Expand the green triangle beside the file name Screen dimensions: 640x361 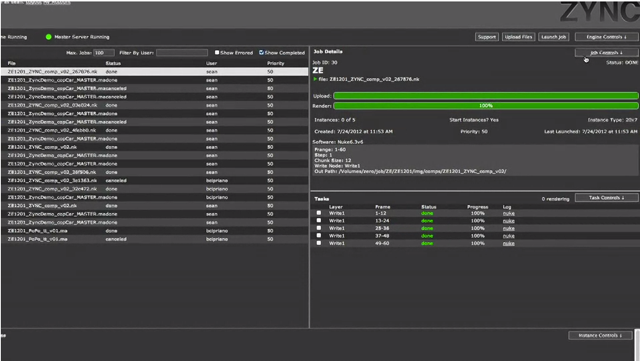point(315,79)
